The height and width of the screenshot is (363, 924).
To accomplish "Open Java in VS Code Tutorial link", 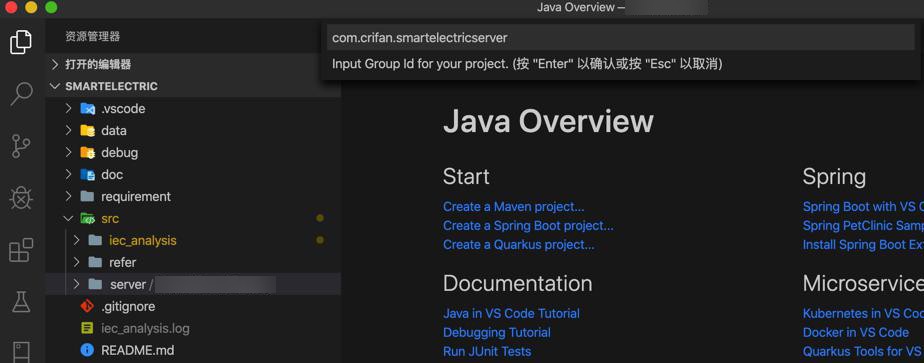I will (511, 314).
